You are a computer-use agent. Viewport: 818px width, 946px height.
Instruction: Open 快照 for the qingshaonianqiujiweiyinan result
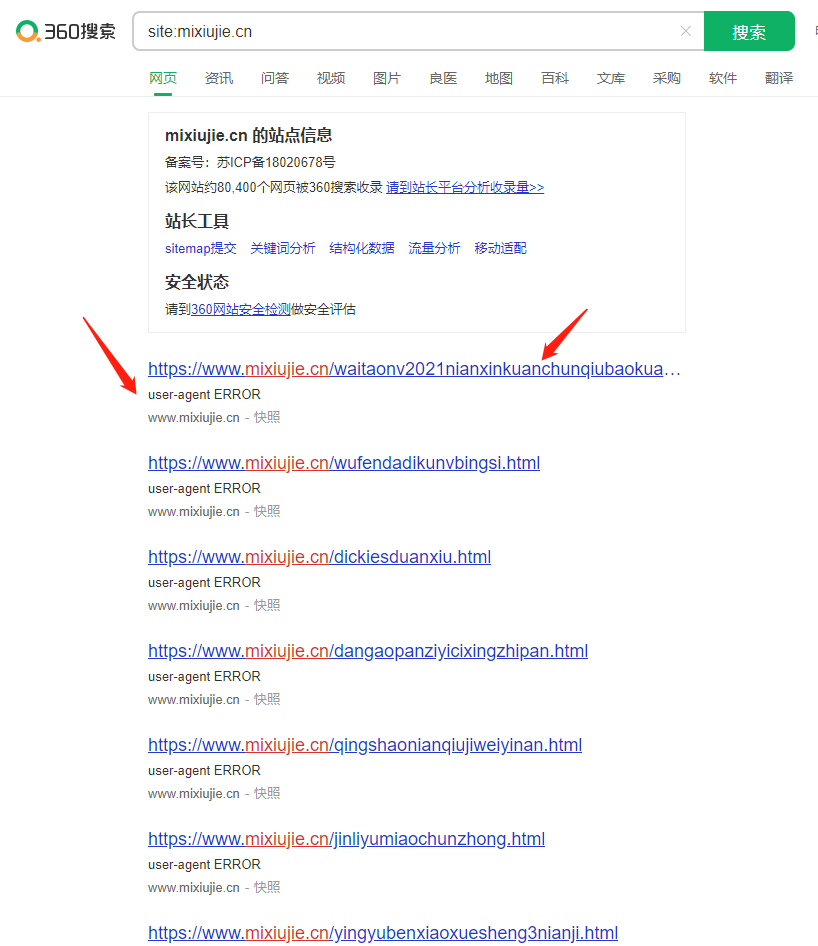click(x=267, y=794)
